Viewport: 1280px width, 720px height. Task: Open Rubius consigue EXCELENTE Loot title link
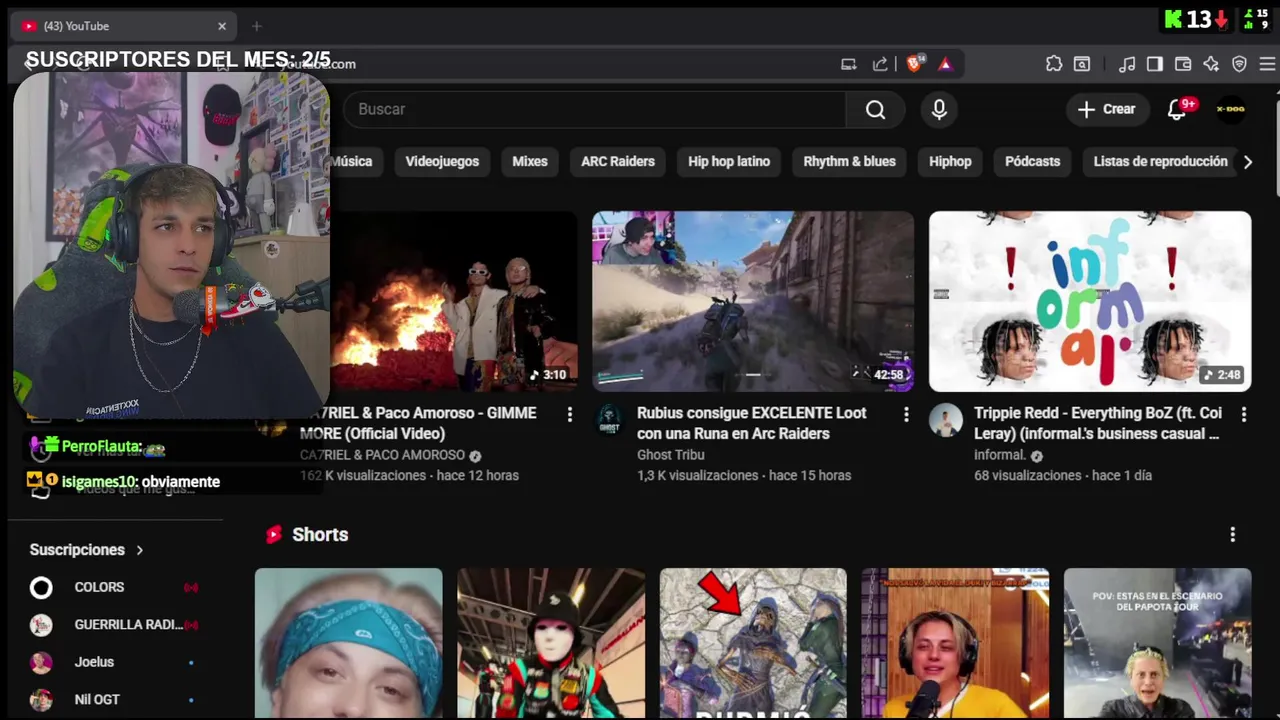coord(751,423)
